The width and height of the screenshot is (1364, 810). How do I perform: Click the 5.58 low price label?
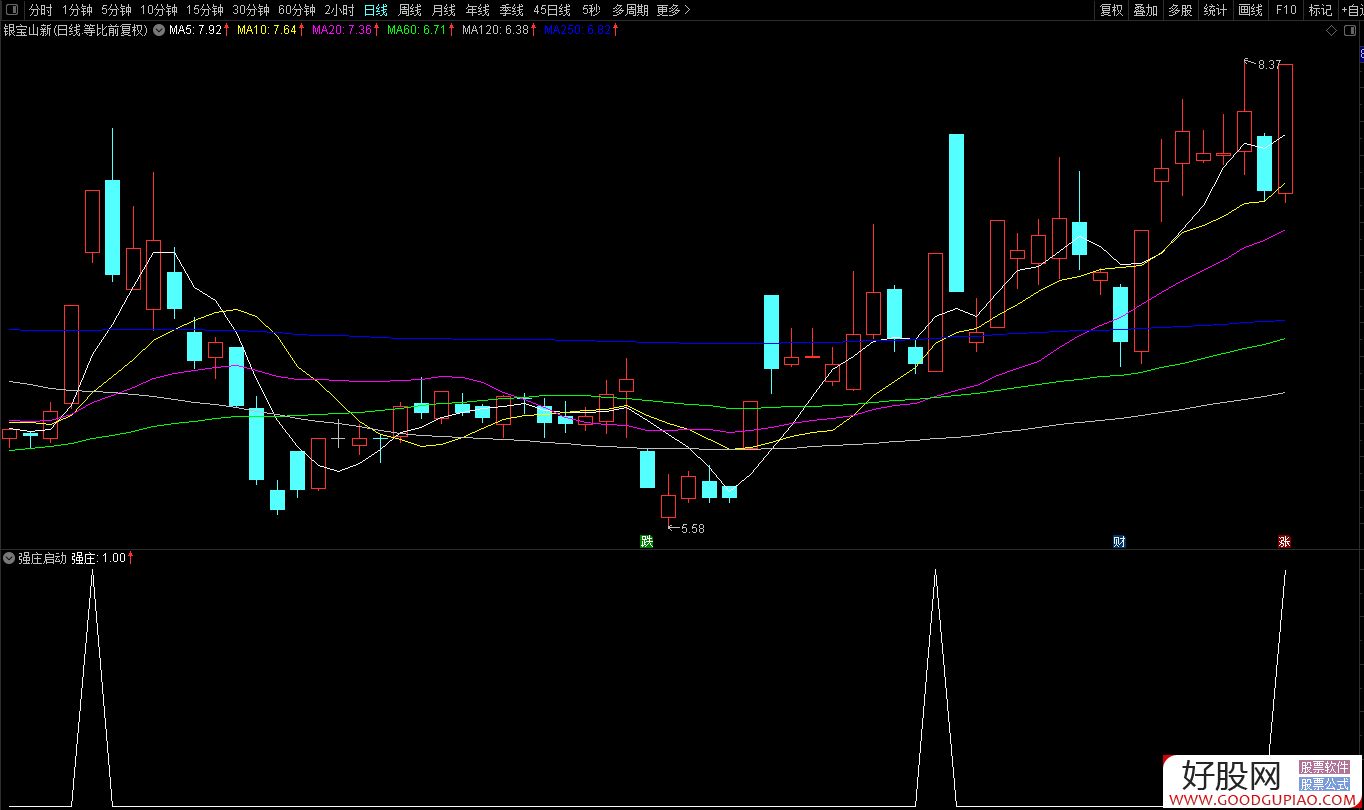692,529
